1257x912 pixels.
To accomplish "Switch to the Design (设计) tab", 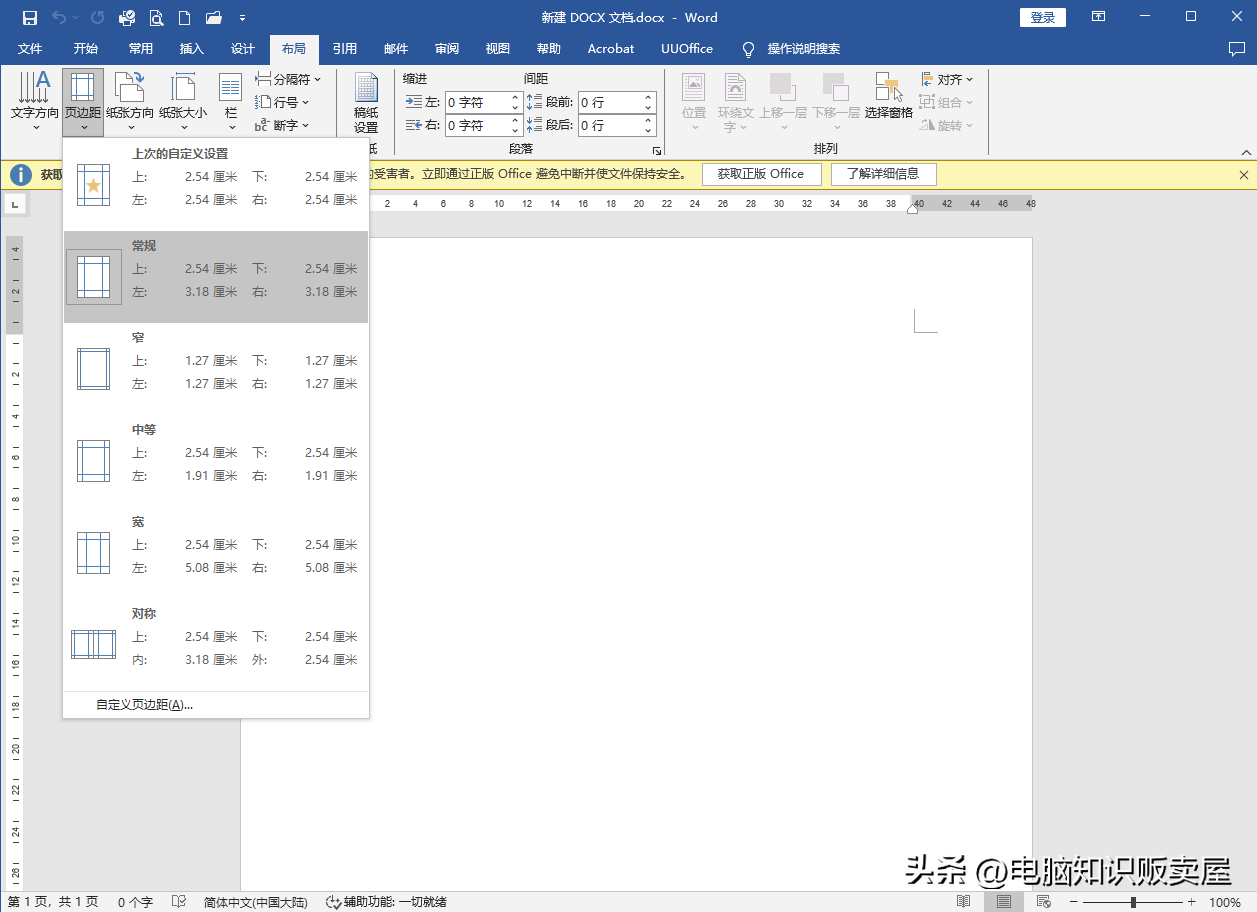I will click(243, 49).
